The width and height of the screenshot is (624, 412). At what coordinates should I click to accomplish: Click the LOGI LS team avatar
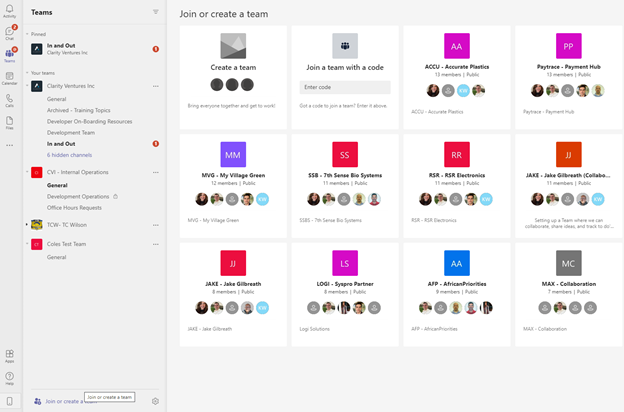(345, 263)
